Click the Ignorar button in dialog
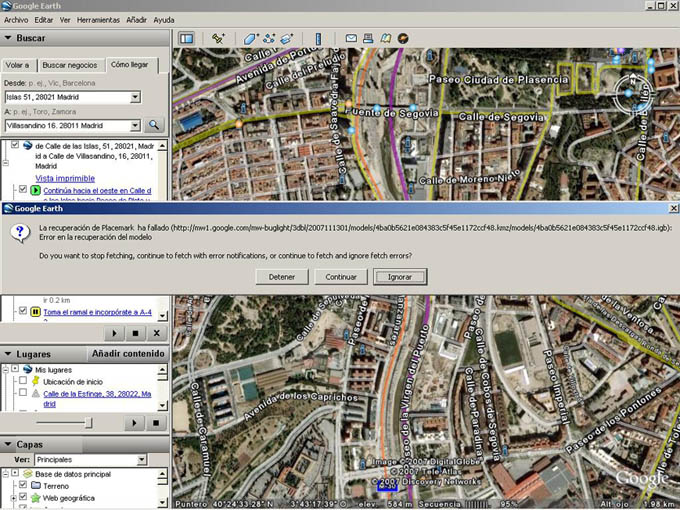The height and width of the screenshot is (510, 680). 400,277
